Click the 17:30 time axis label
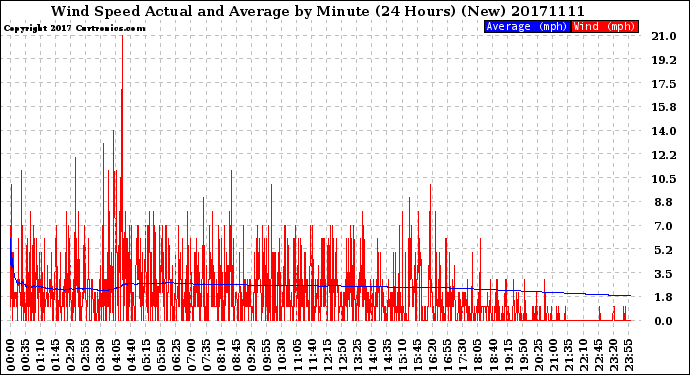 pyautogui.click(x=462, y=355)
